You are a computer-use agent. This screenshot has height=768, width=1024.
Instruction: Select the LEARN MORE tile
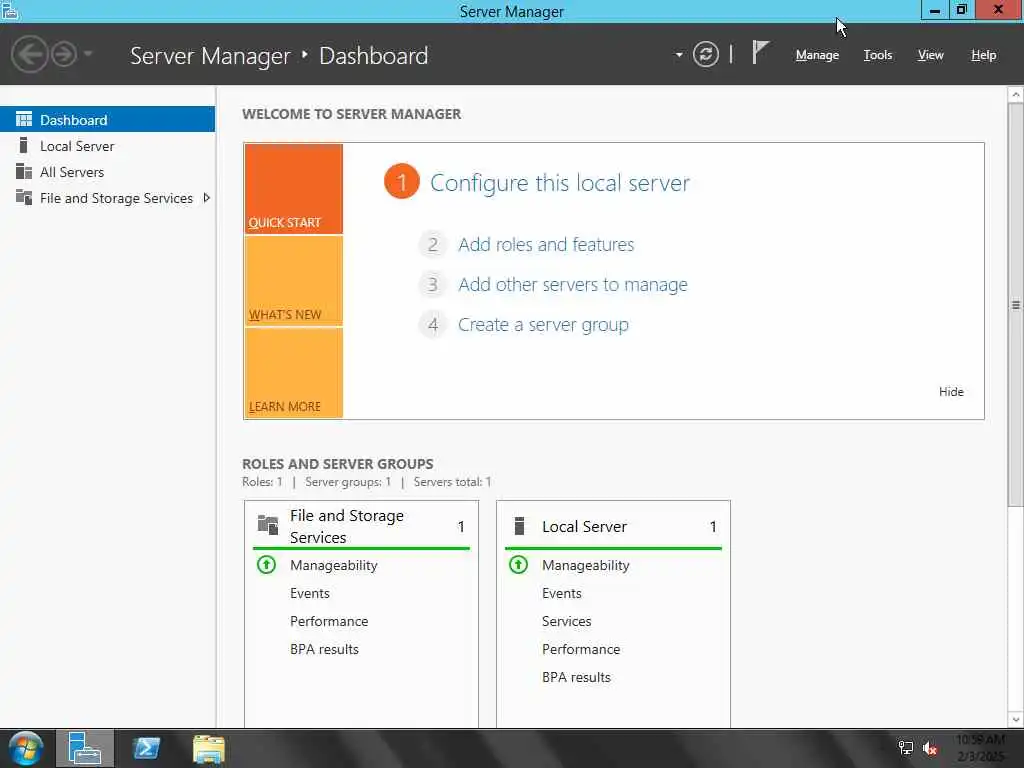click(293, 373)
